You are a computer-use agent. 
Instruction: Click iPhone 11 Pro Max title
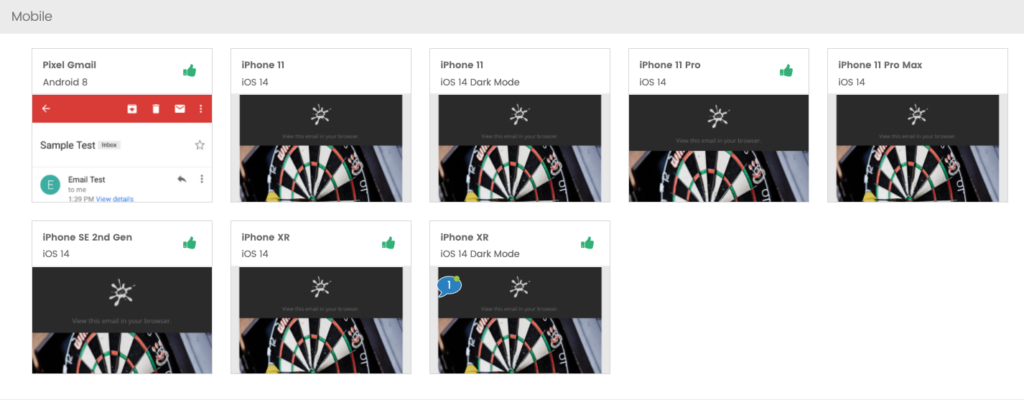click(880, 65)
